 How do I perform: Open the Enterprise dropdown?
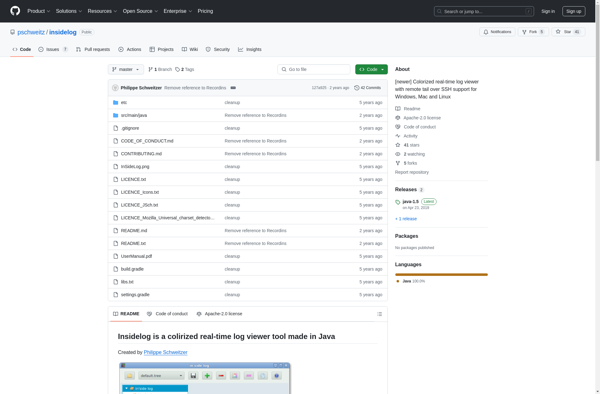[178, 11]
